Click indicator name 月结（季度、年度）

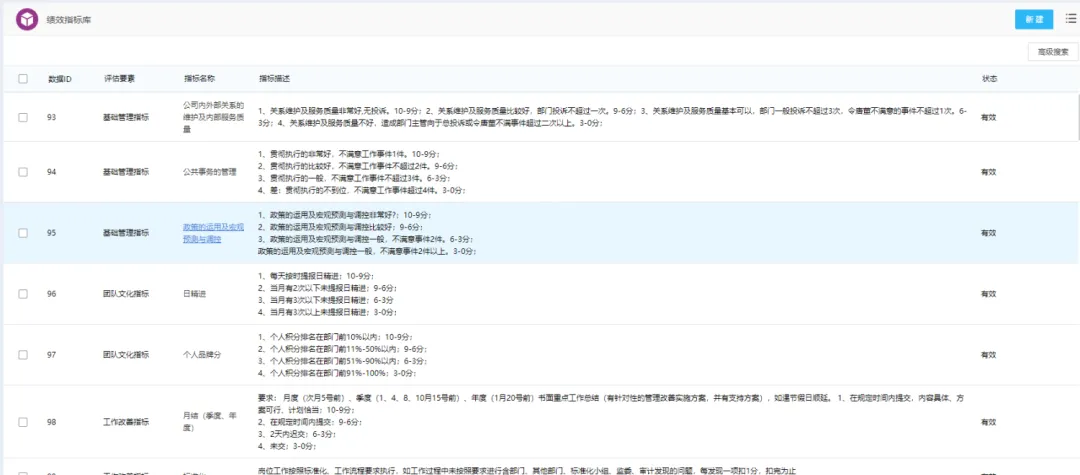click(209, 421)
